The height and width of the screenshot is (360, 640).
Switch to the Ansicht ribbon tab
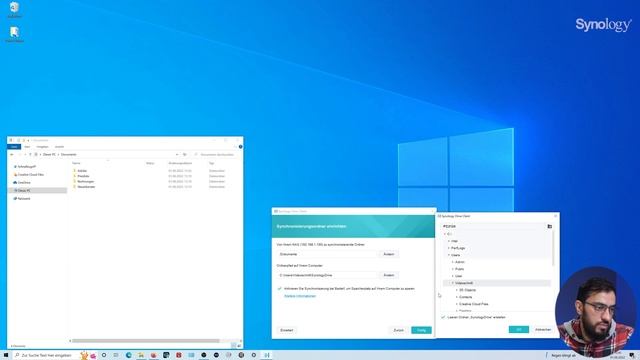coord(60,147)
